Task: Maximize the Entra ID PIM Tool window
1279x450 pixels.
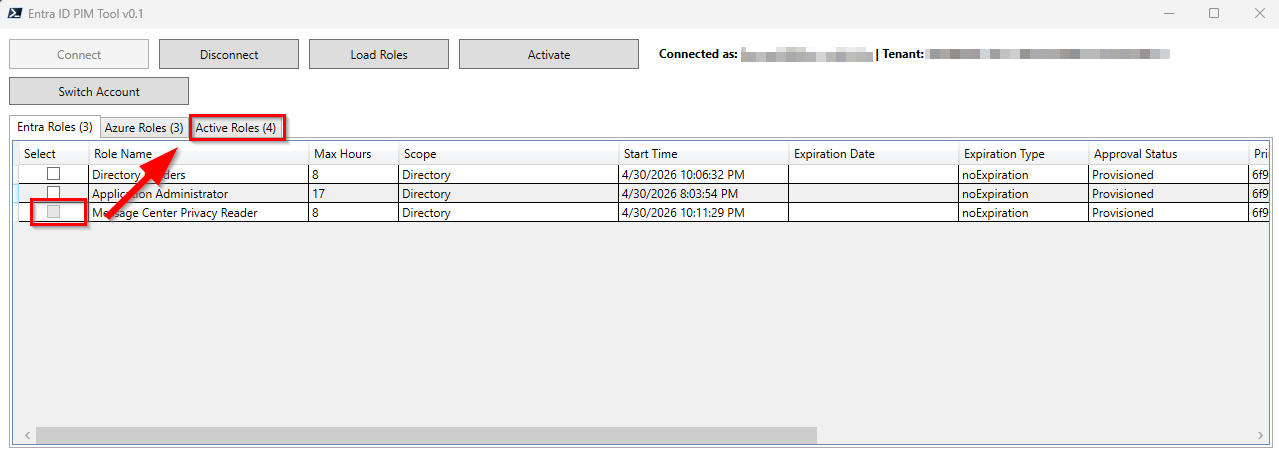Action: pyautogui.click(x=1214, y=13)
